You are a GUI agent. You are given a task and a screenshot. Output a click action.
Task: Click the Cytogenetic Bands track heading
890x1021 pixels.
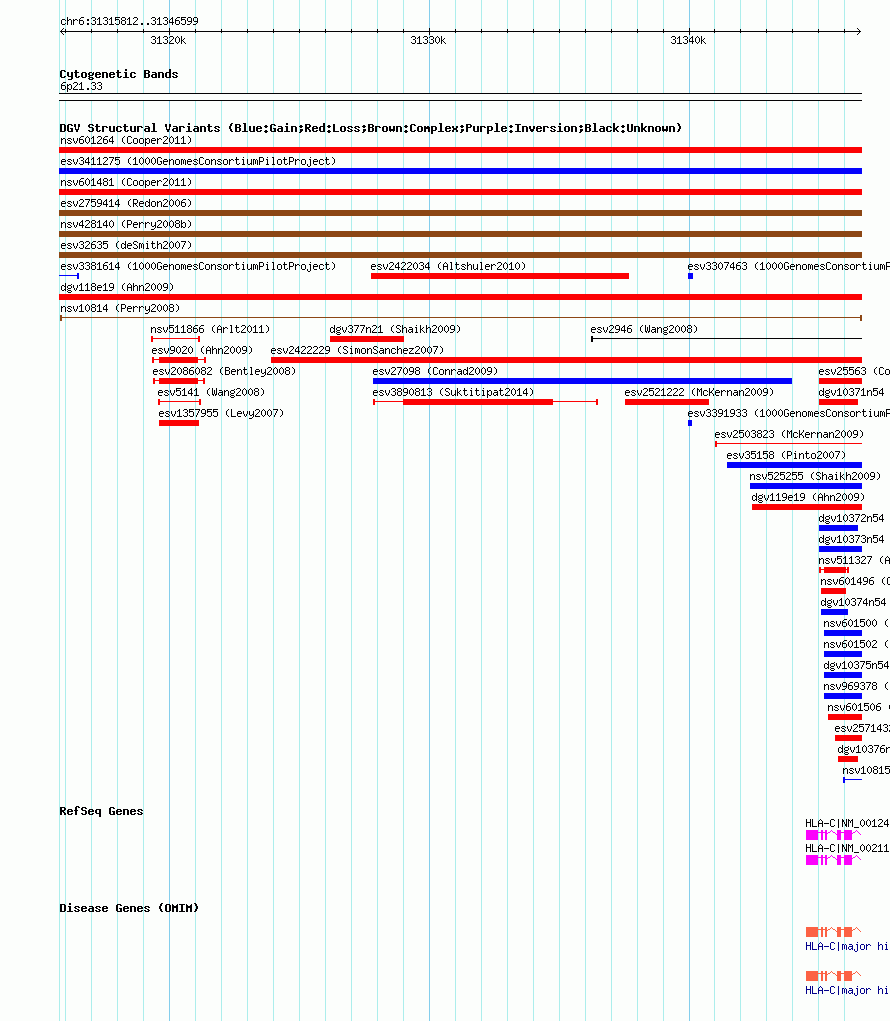pos(118,74)
